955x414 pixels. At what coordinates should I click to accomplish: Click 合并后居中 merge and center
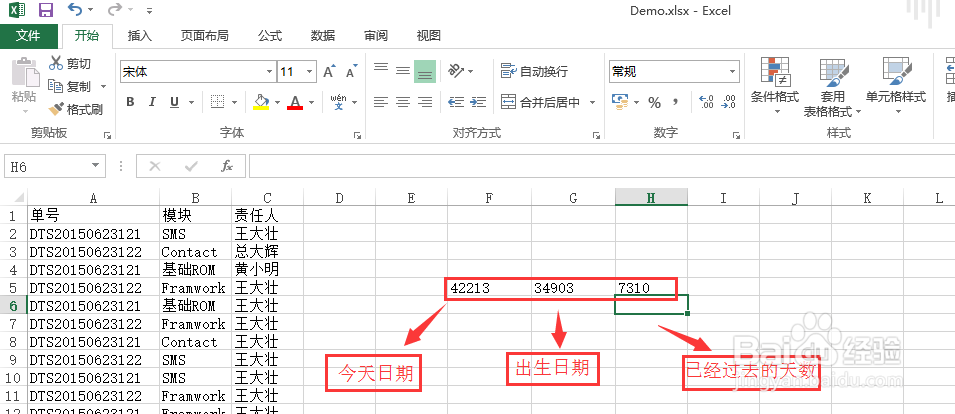[541, 102]
